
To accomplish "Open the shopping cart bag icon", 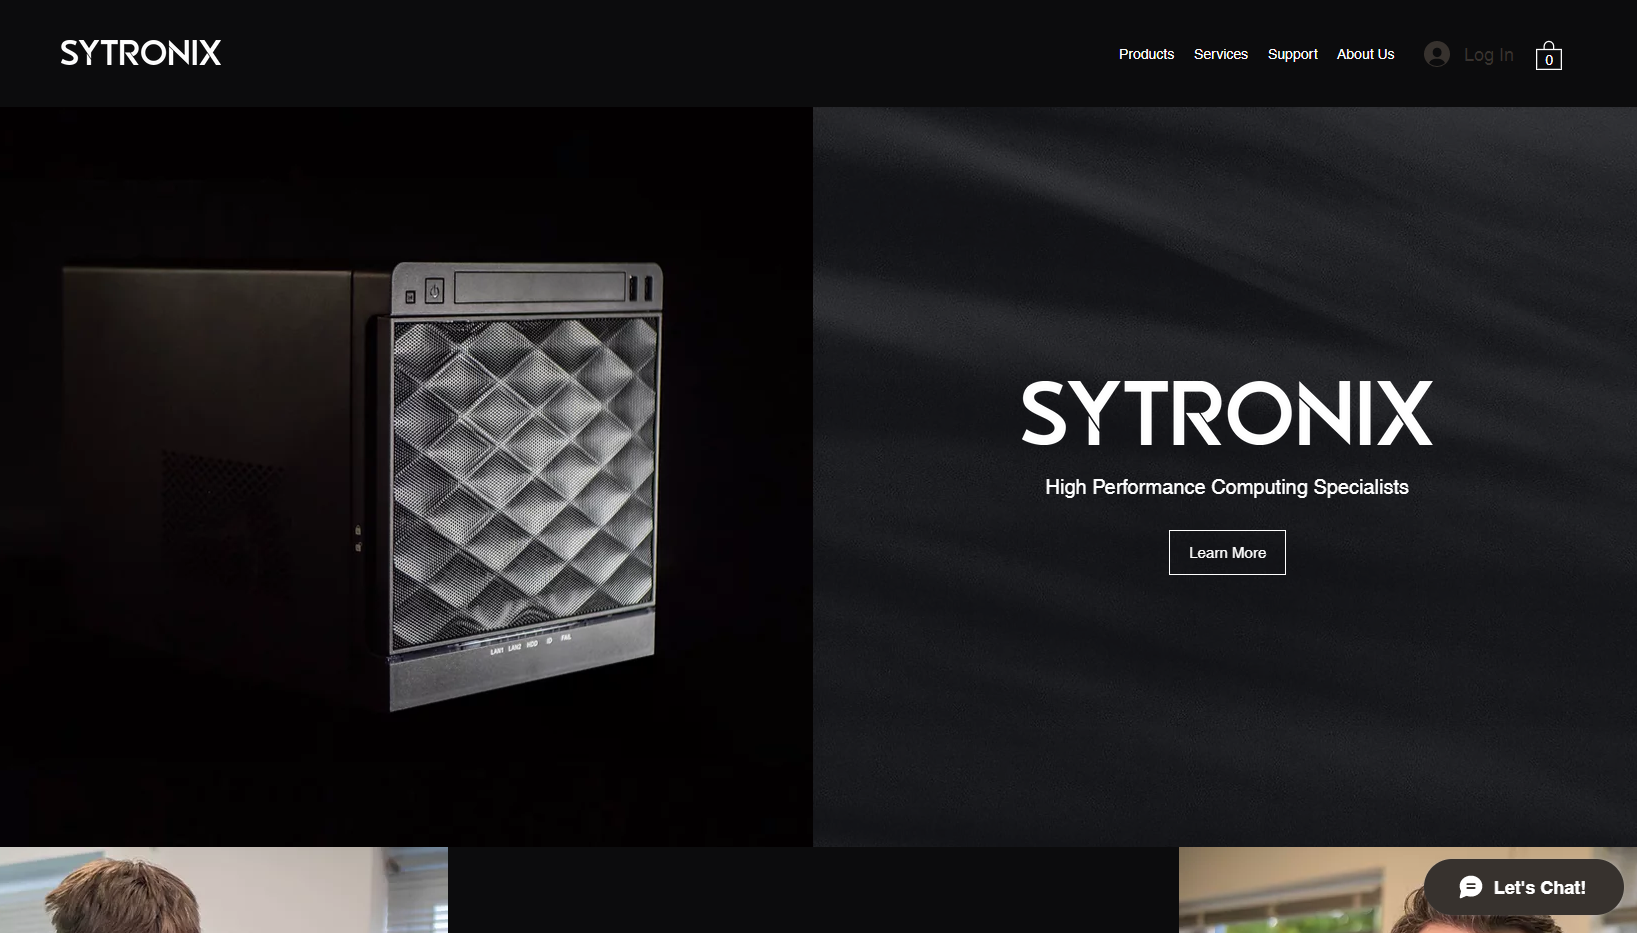I will [1548, 54].
